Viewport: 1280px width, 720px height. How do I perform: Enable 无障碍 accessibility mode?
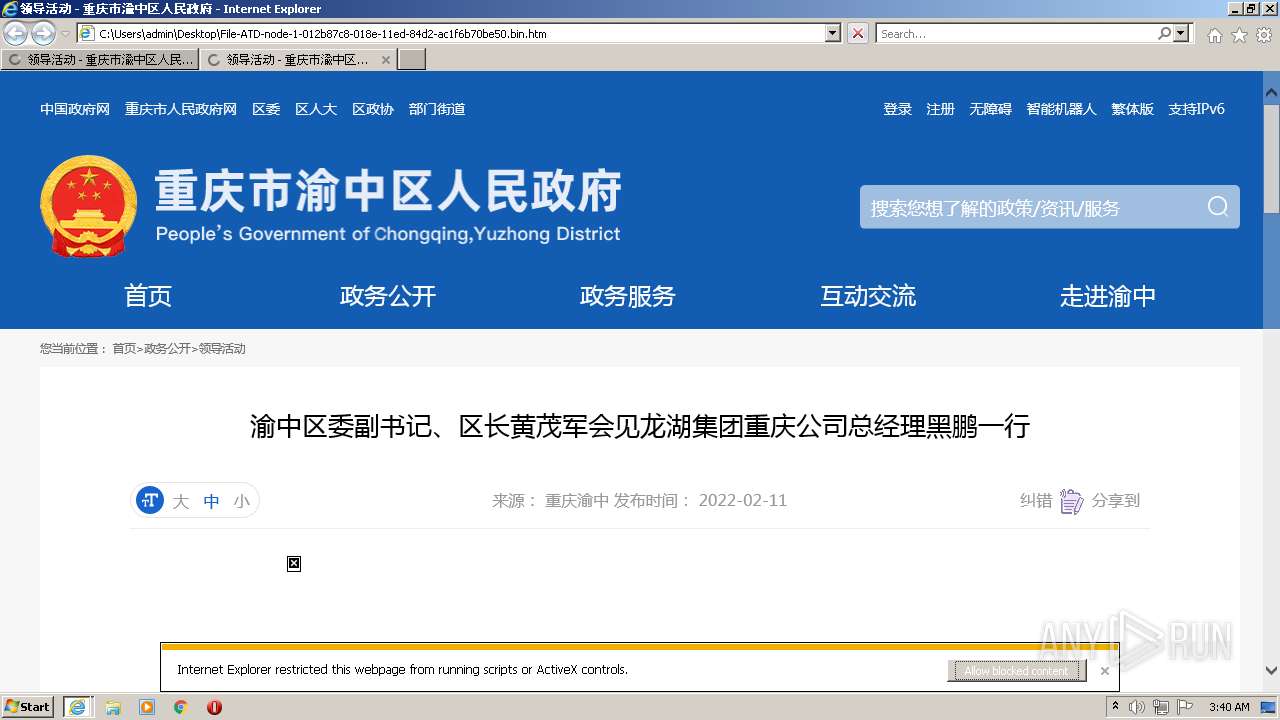pyautogui.click(x=990, y=109)
